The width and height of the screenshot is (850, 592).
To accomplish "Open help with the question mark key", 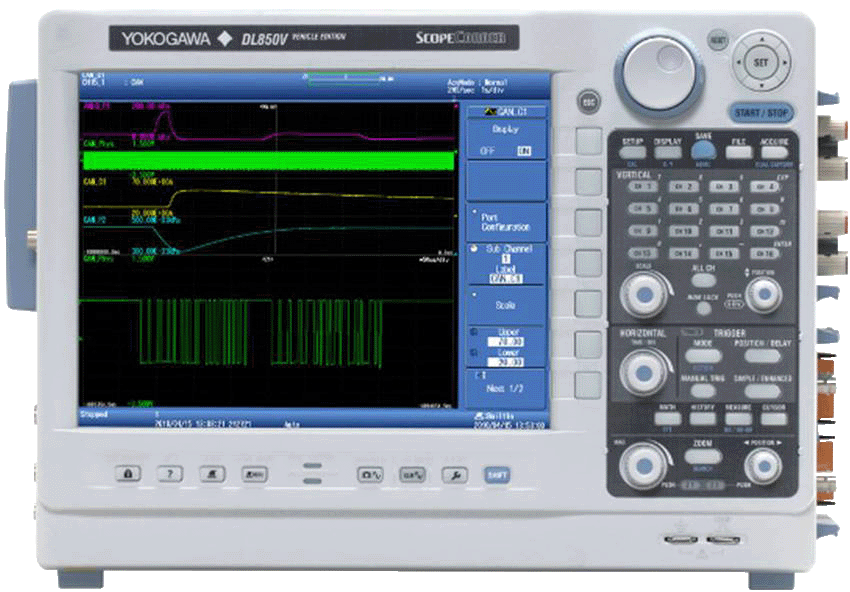I will tap(170, 474).
